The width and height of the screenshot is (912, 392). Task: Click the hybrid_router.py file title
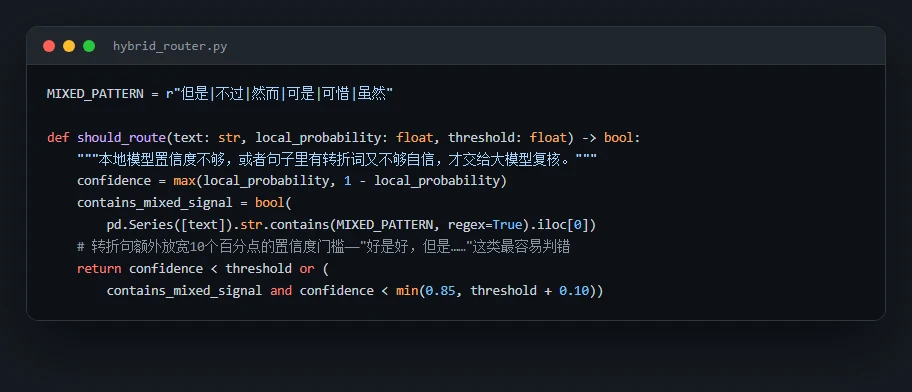(170, 46)
